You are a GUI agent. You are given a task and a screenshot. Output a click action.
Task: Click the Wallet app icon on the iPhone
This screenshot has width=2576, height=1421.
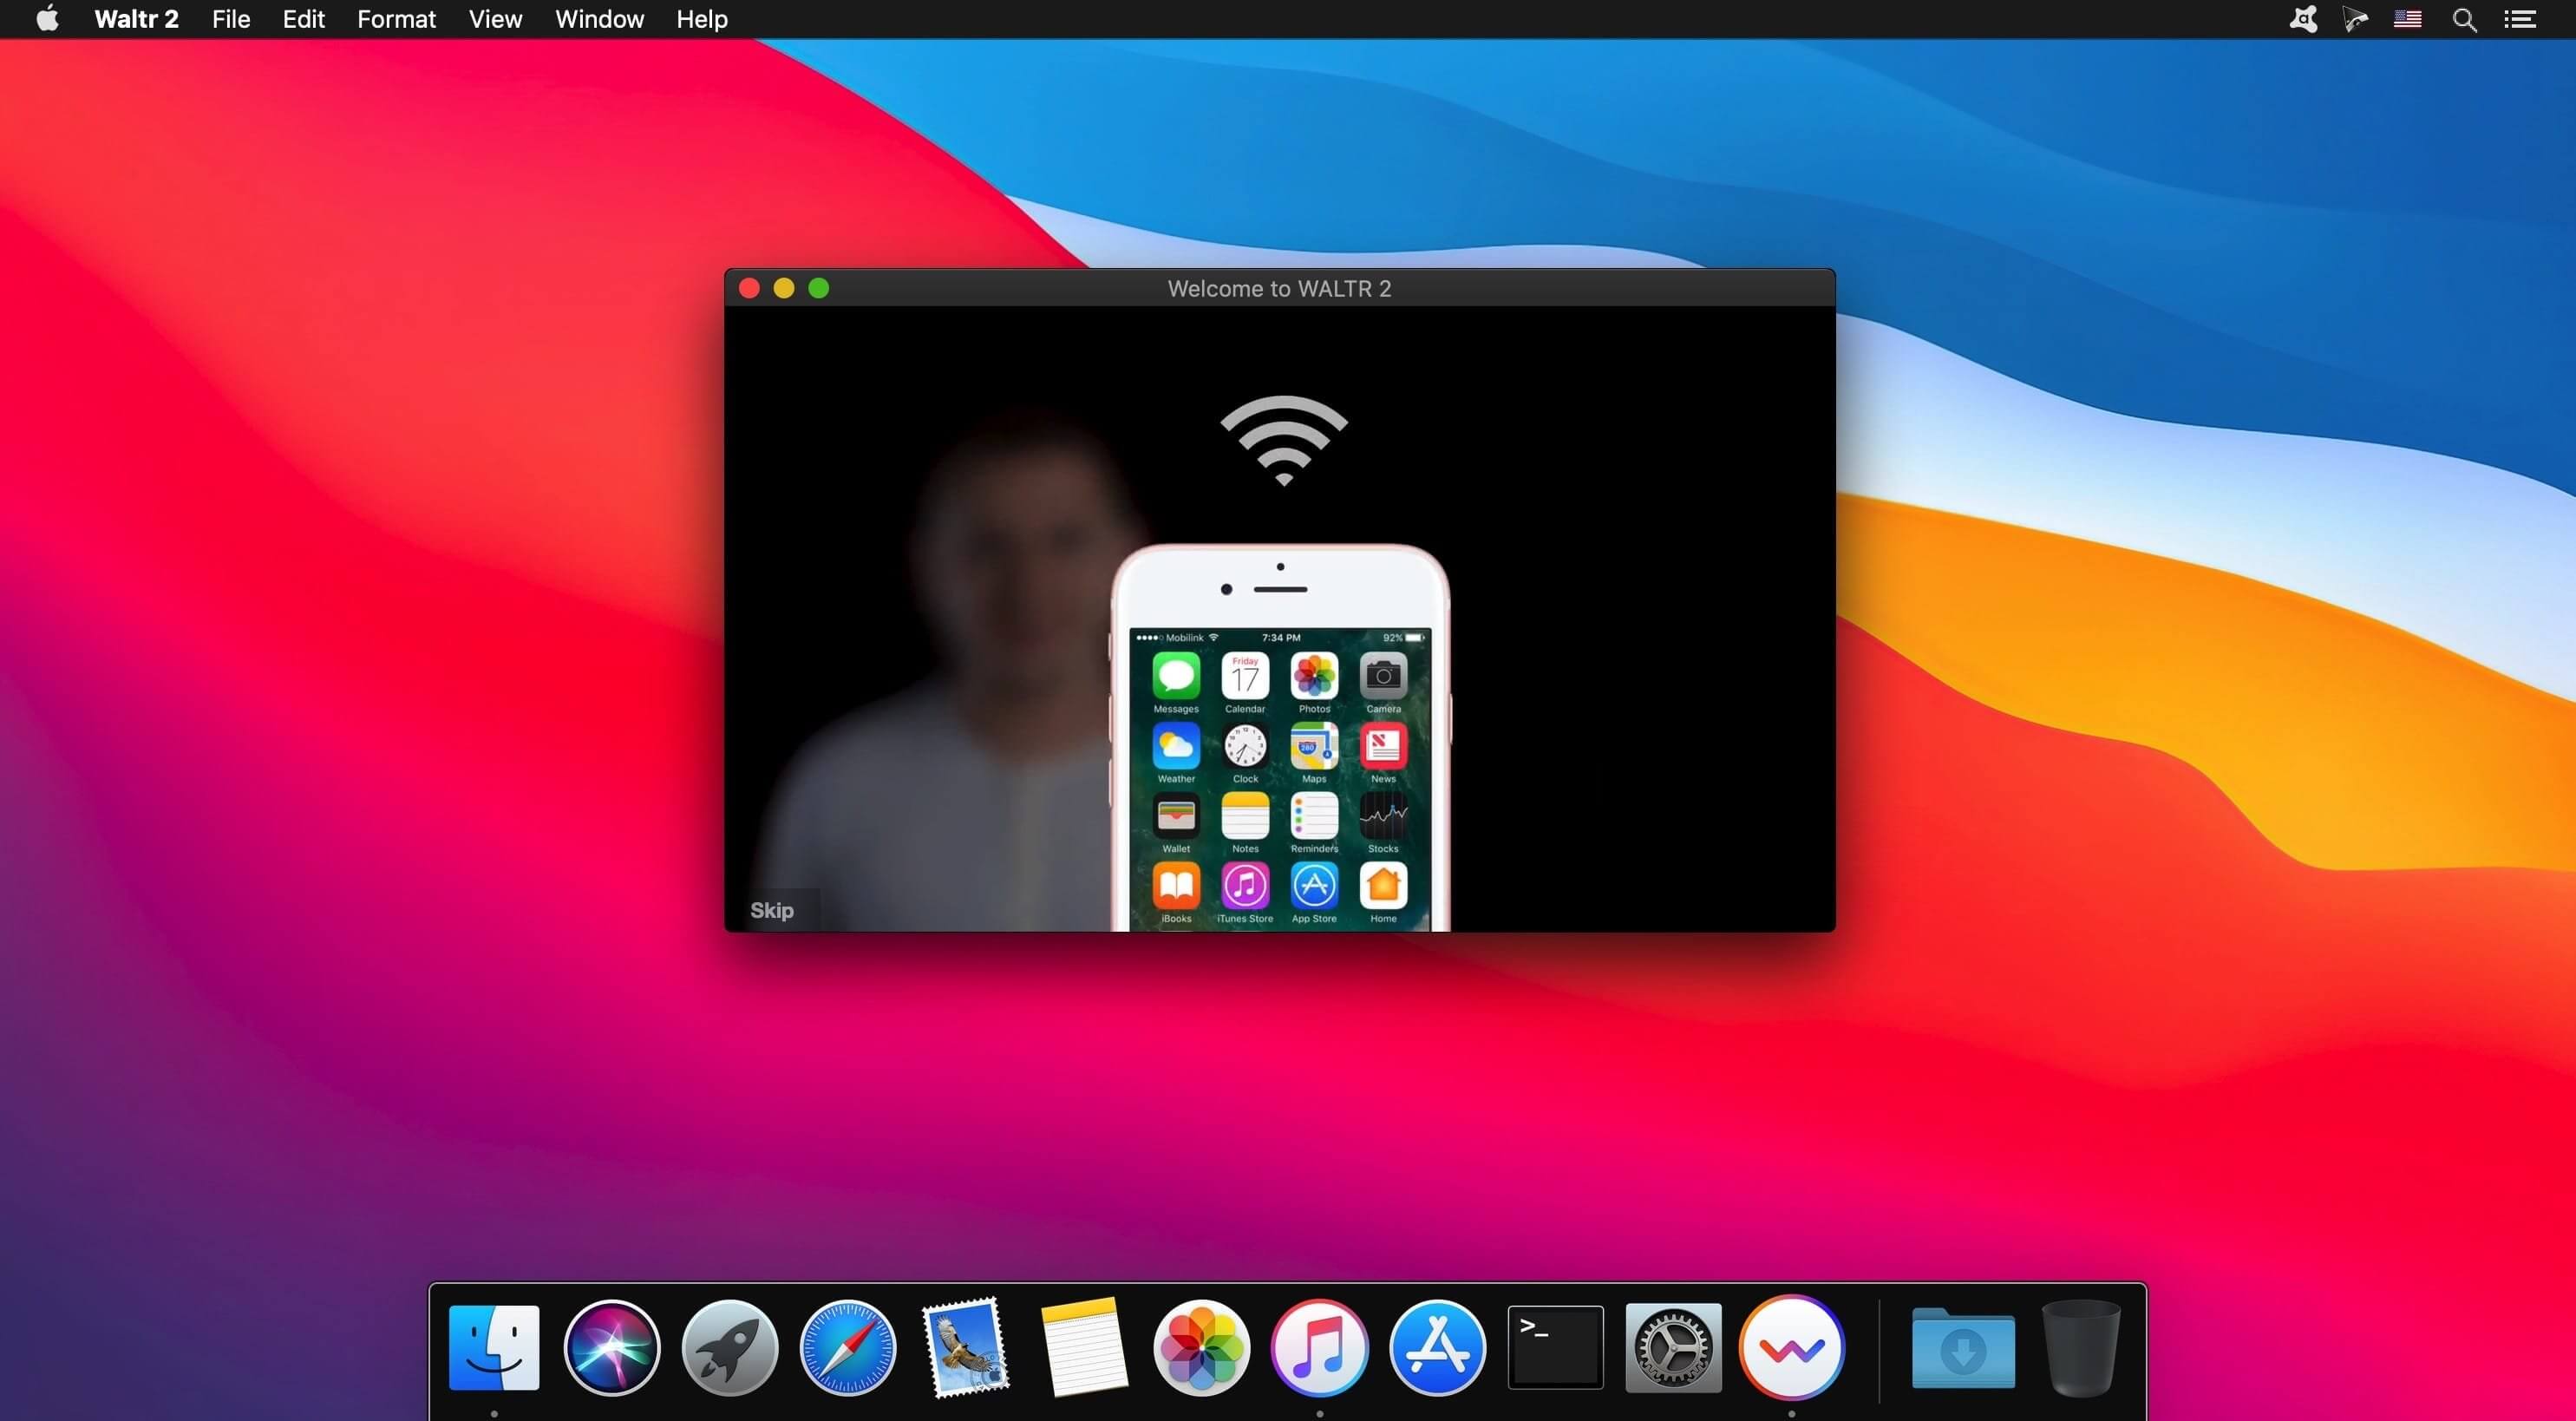[x=1176, y=816]
